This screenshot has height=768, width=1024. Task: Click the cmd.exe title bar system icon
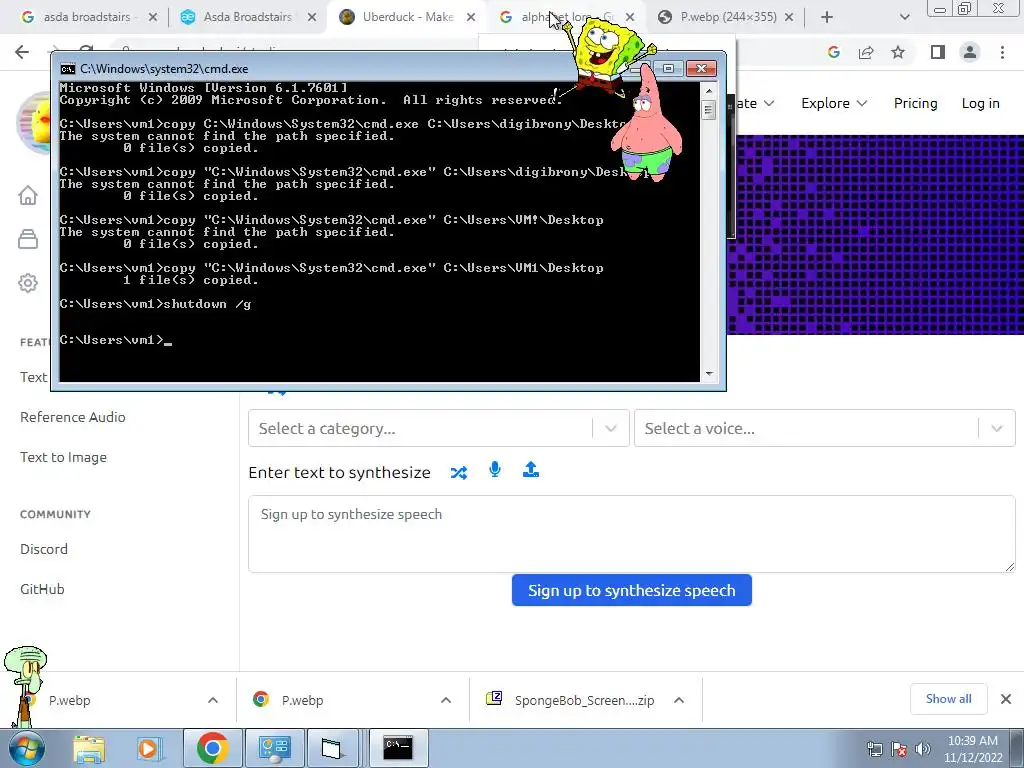67,69
